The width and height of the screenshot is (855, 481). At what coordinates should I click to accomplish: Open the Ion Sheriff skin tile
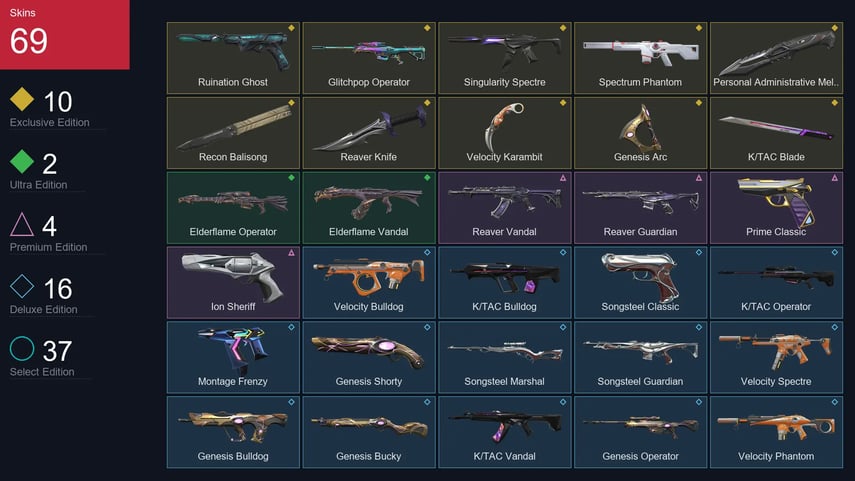pyautogui.click(x=233, y=282)
